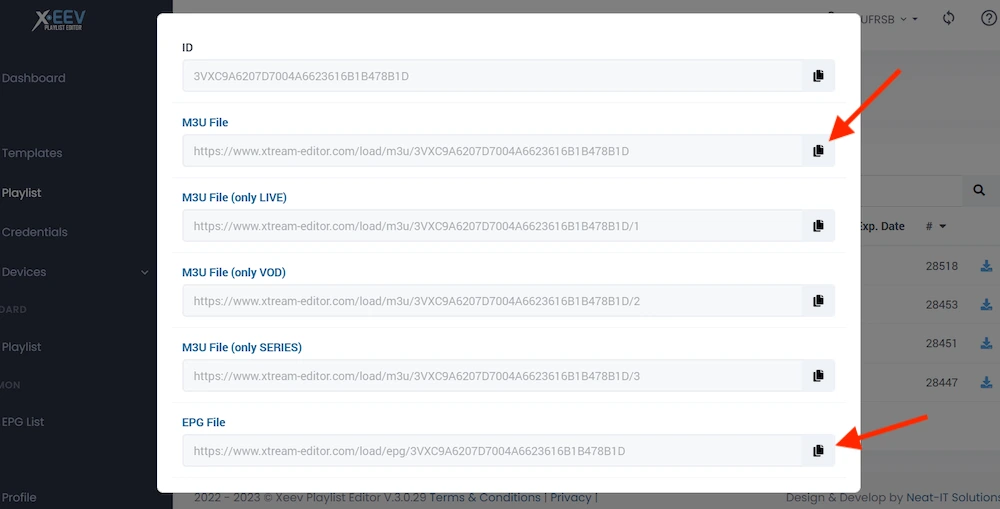The height and width of the screenshot is (509, 1000).
Task: Download playlist in row 28518
Action: coord(987,266)
